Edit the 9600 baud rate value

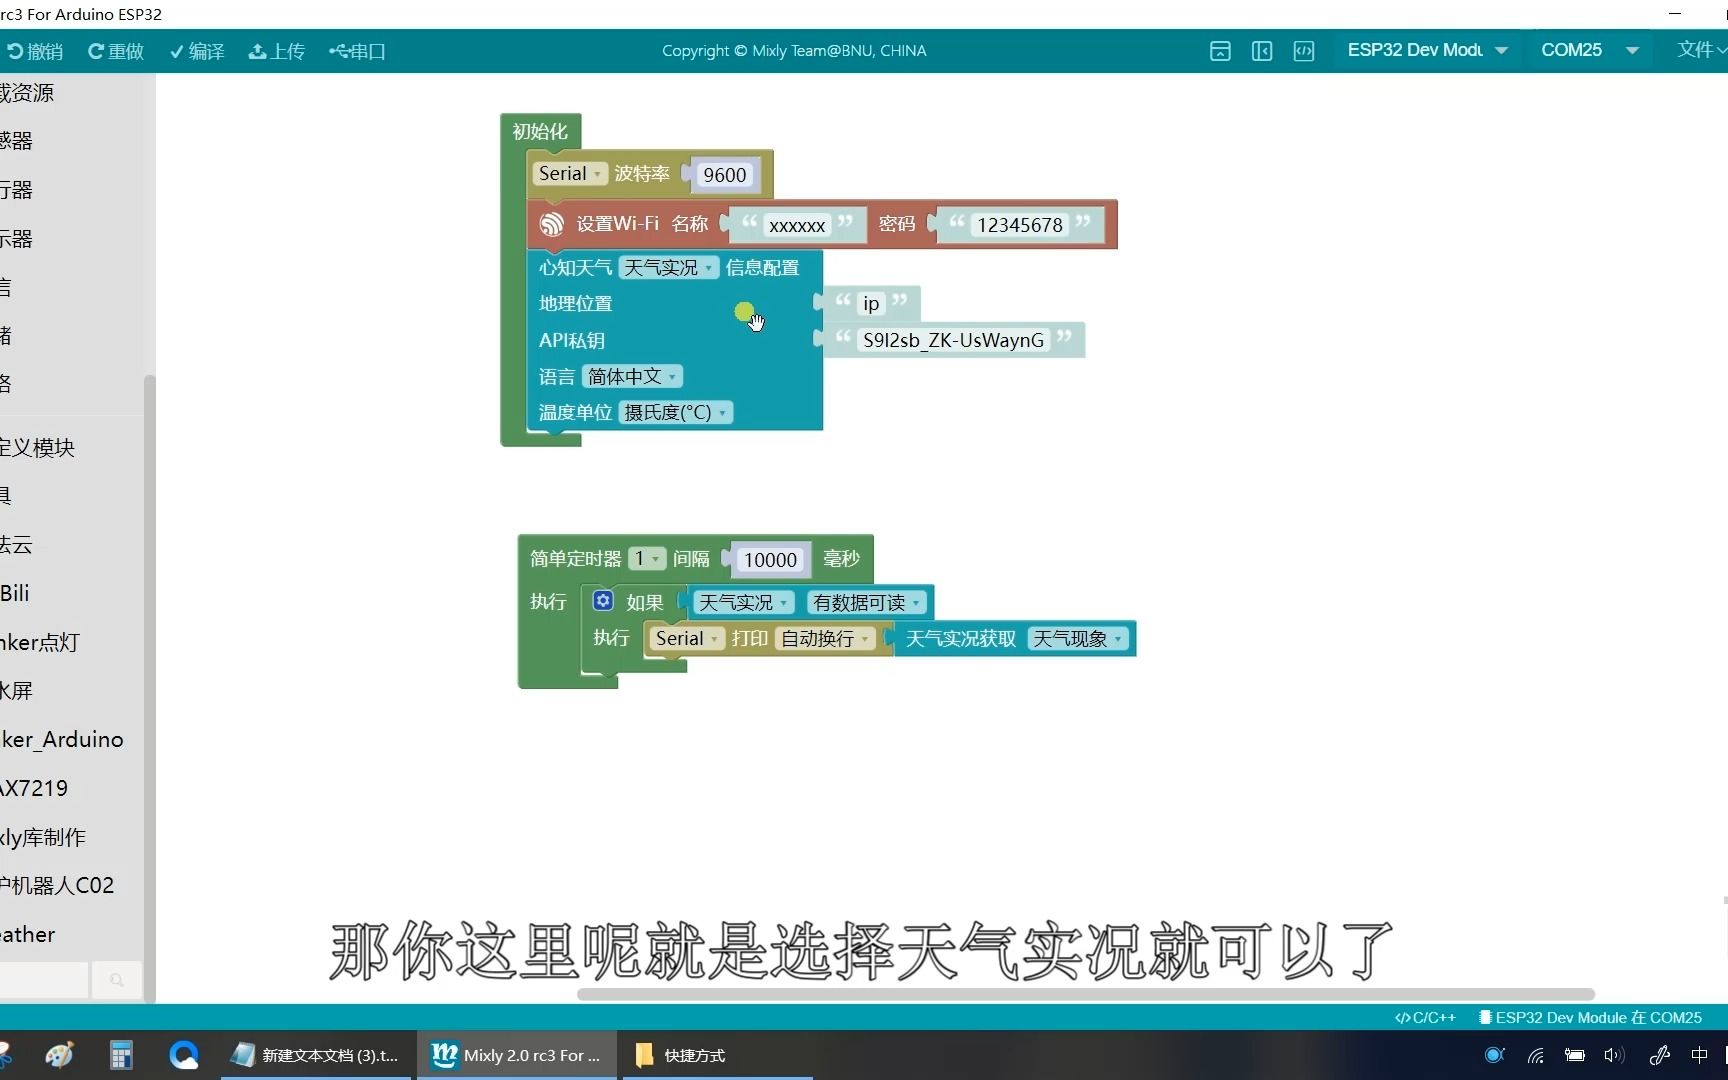[x=724, y=175]
